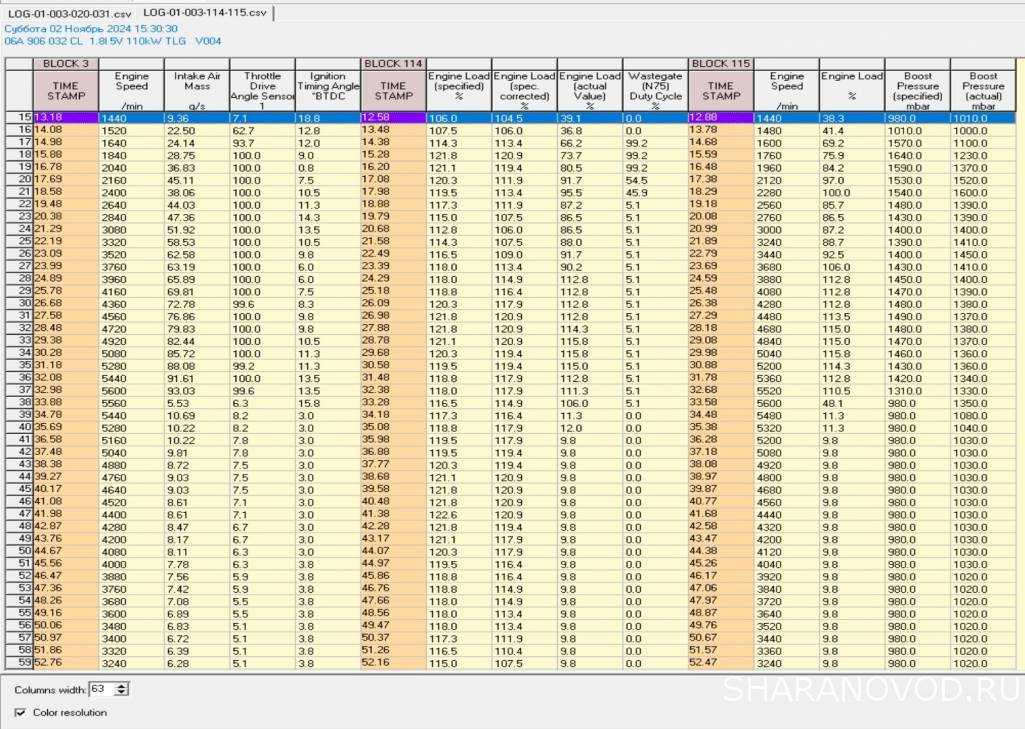The height and width of the screenshot is (729, 1025).
Task: Select the Wastegate (N75) Duty Cycle header
Action: [655, 90]
